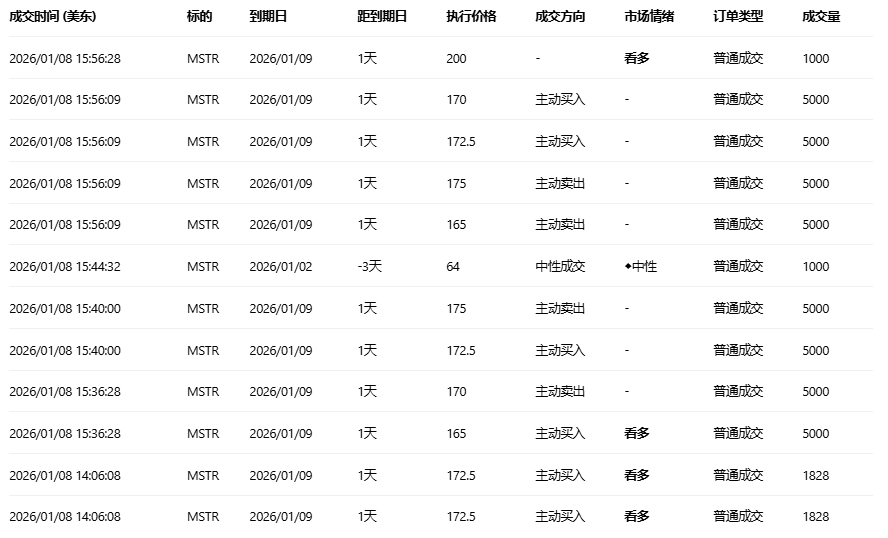Sort by the 成交量 column header

coord(821,17)
